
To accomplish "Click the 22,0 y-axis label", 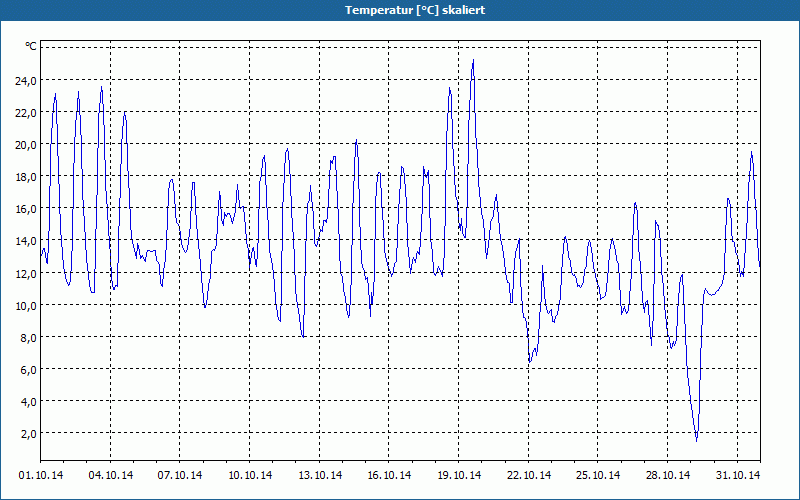I will tap(27, 113).
